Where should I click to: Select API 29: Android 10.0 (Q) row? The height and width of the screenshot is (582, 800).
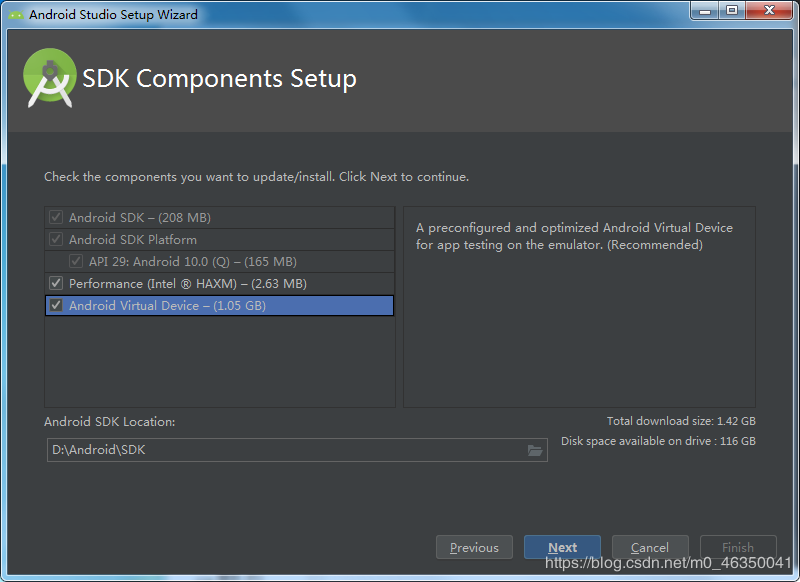(219, 261)
